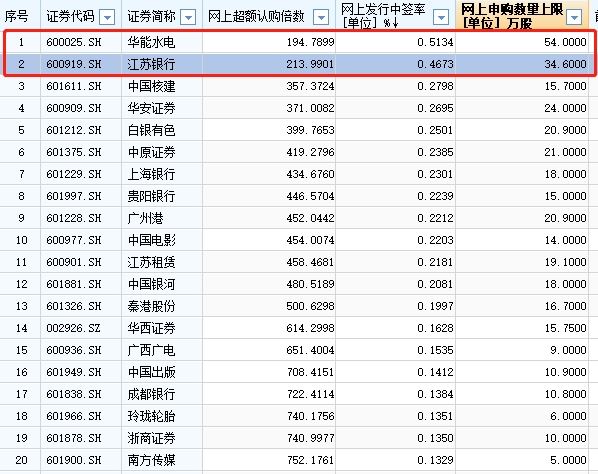Click code cell 600909.SH

click(74, 108)
